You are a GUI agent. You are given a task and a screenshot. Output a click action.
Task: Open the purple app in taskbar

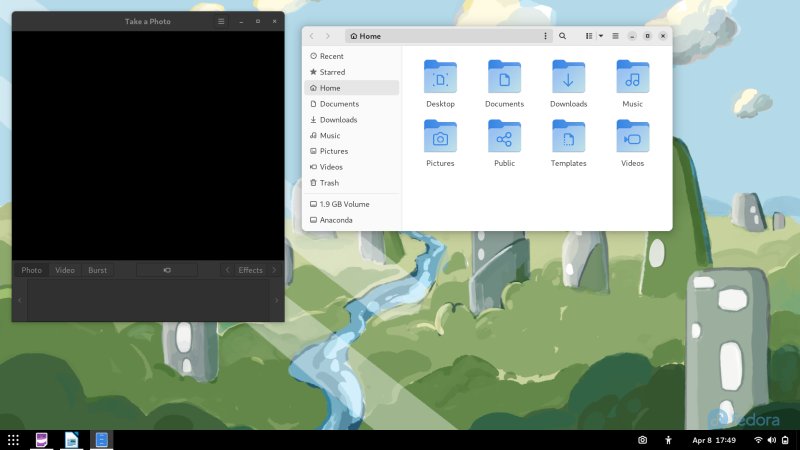click(x=41, y=439)
